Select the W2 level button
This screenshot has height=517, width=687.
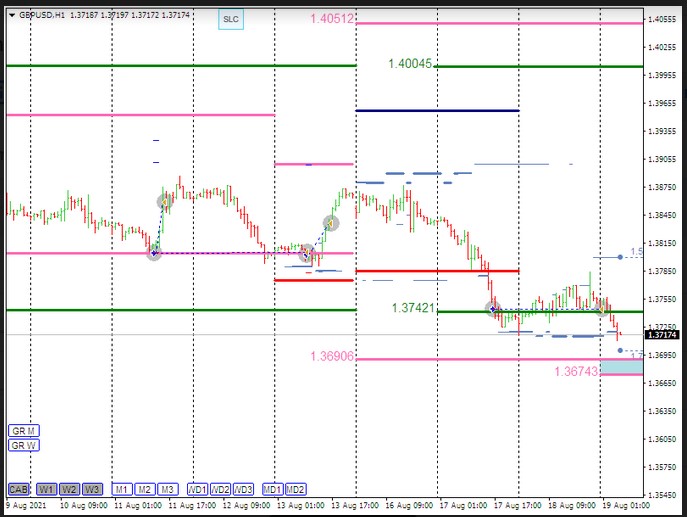pos(69,489)
